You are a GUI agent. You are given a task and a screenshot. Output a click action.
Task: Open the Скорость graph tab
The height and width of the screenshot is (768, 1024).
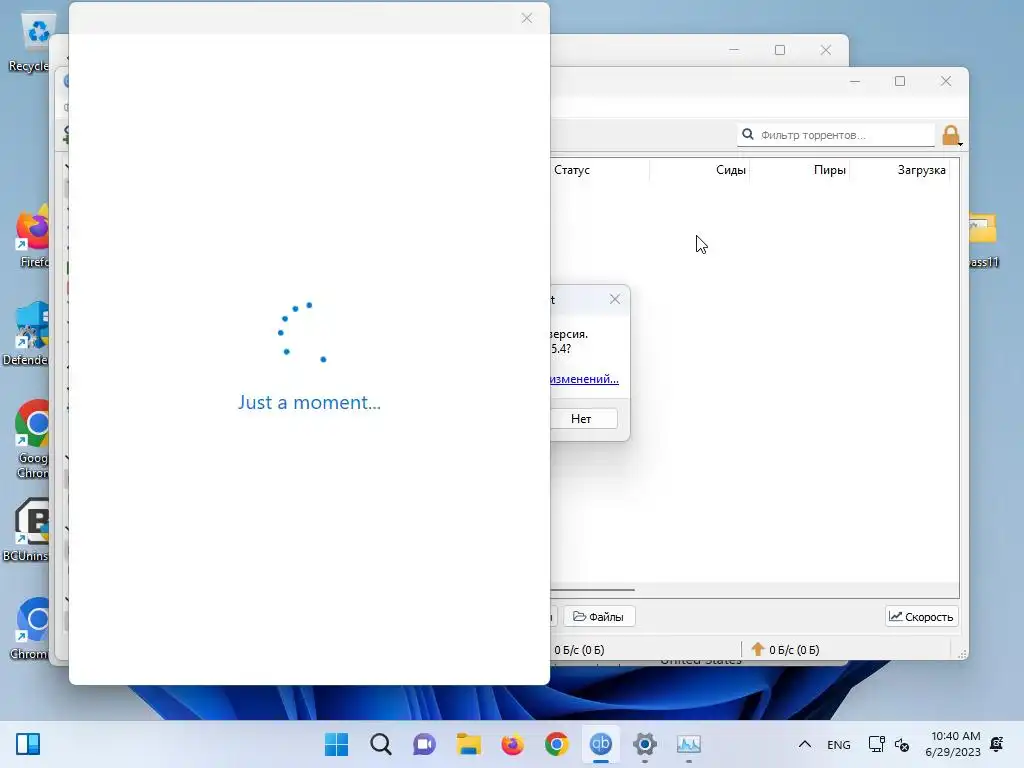tap(921, 616)
